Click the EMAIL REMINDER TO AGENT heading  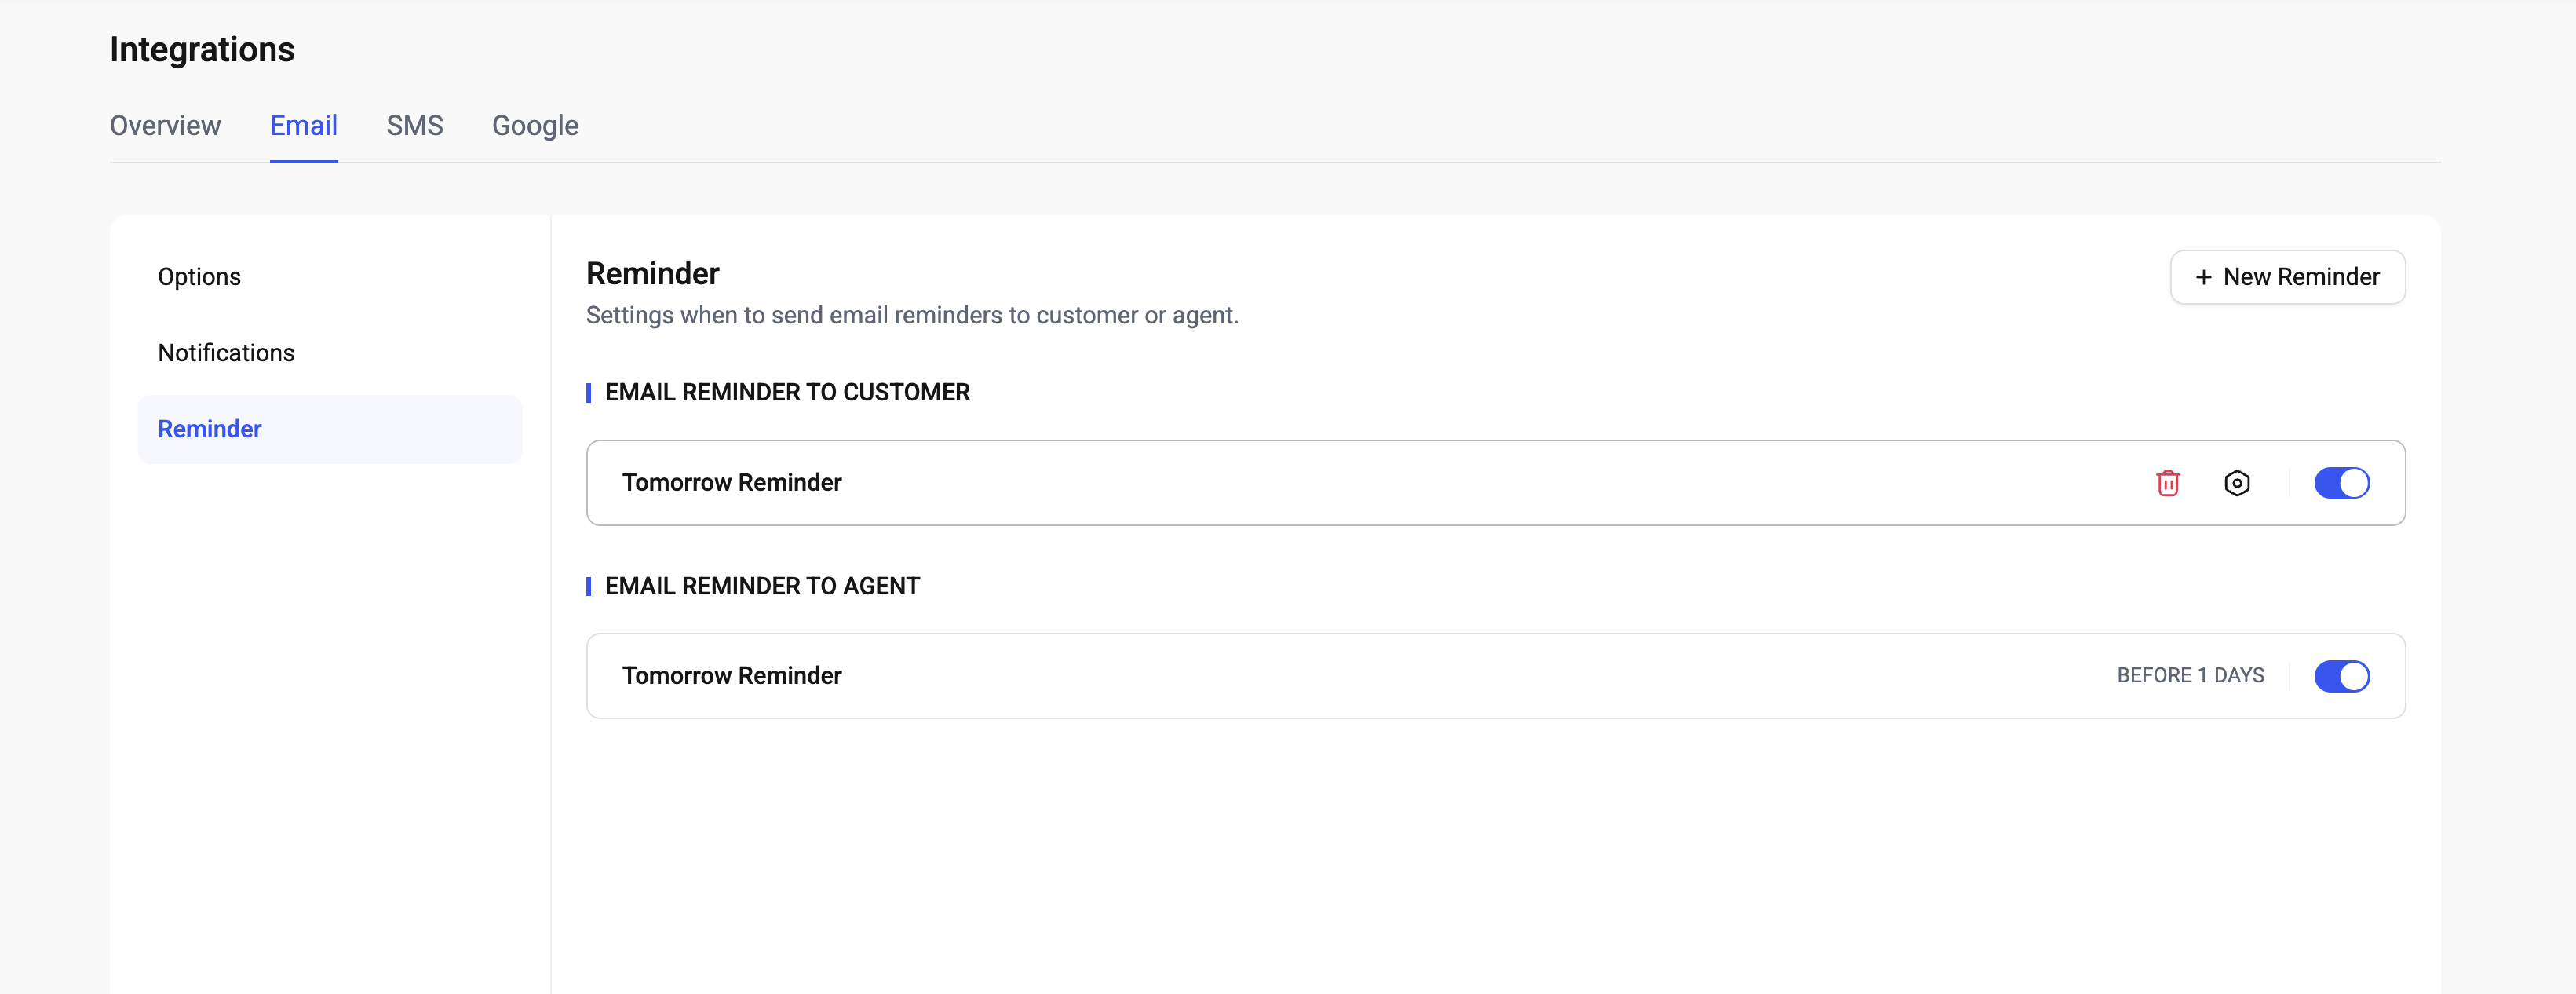point(761,586)
